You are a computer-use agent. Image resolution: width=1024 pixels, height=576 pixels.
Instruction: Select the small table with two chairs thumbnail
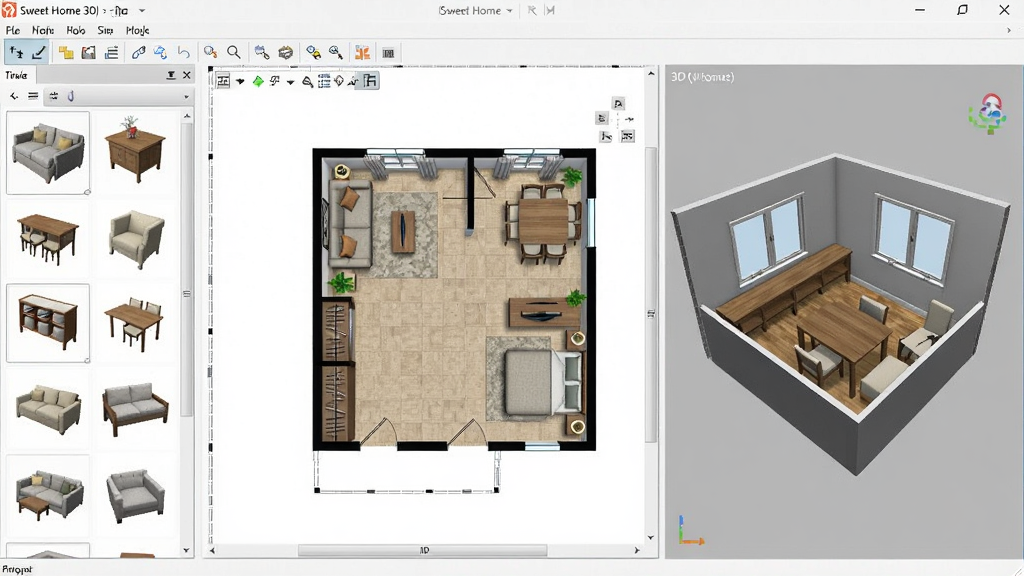point(135,323)
